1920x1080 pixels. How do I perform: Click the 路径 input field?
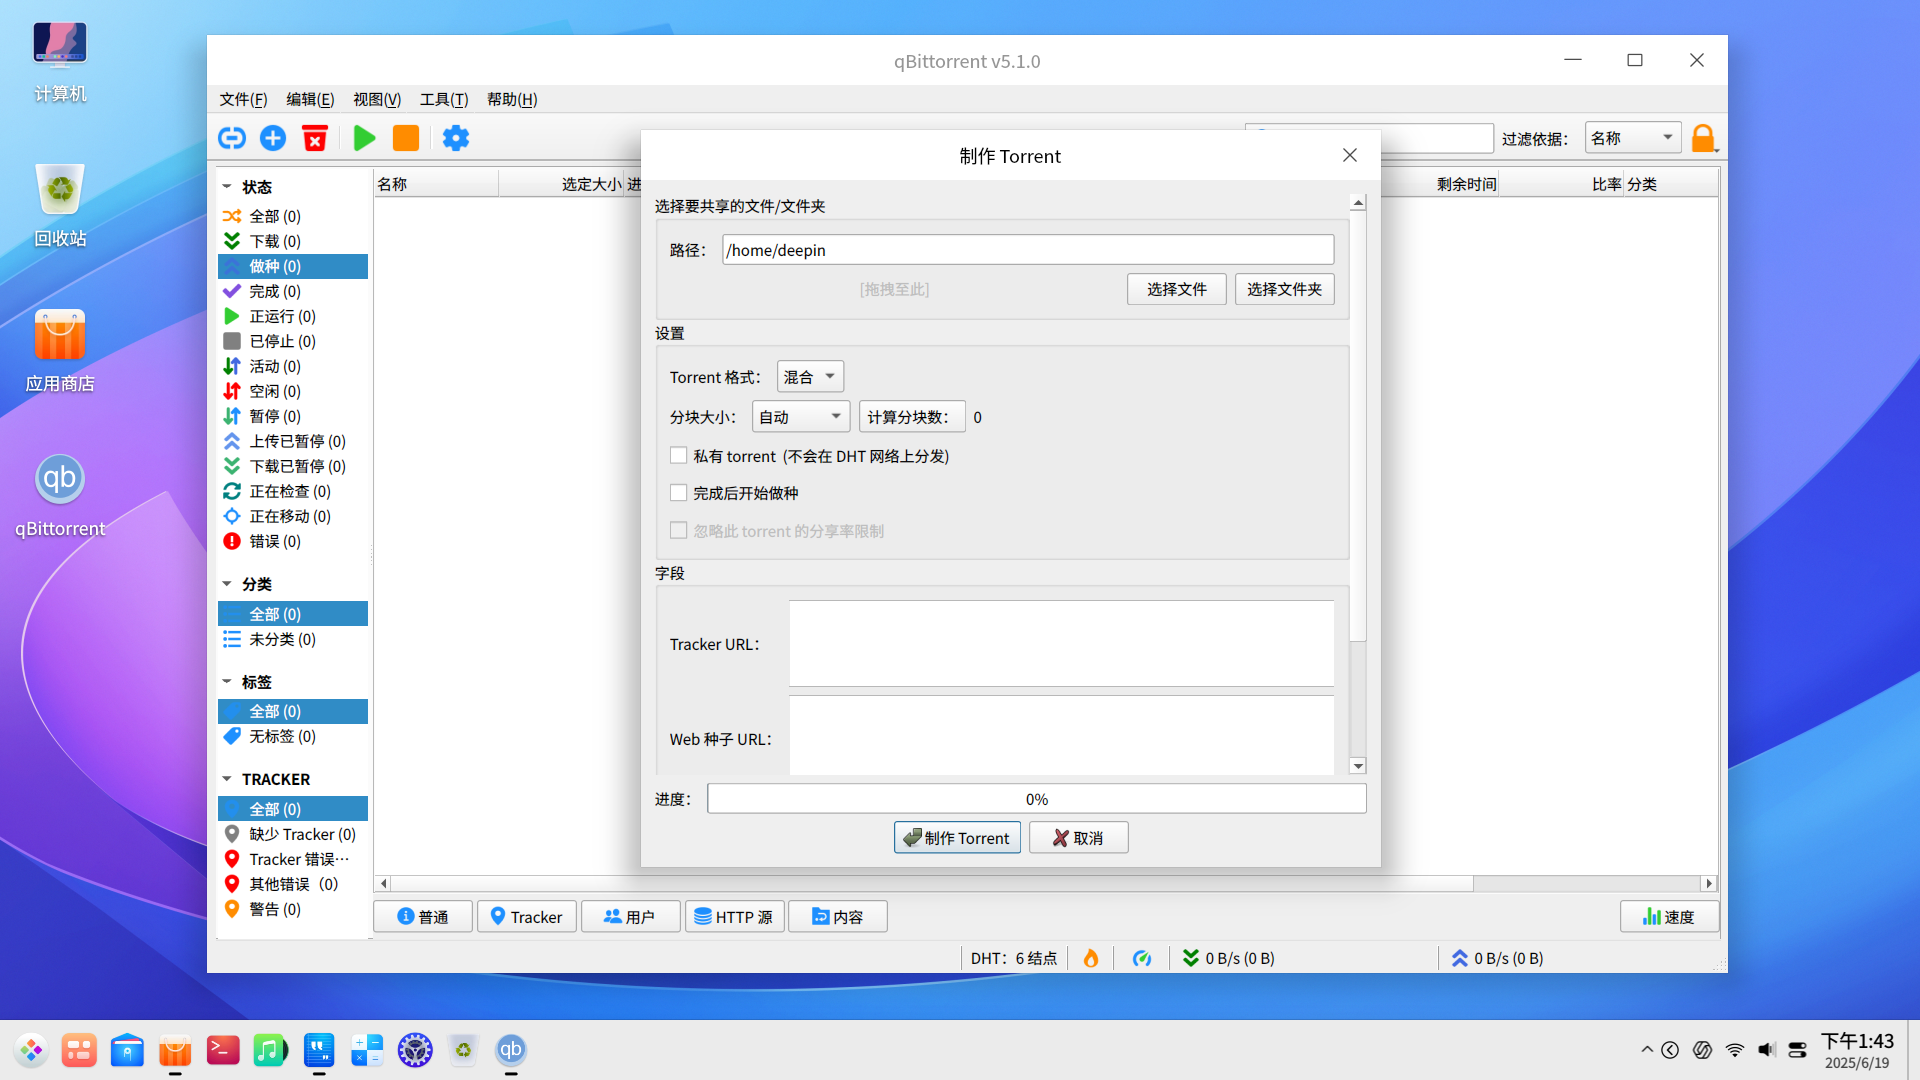click(x=1028, y=250)
